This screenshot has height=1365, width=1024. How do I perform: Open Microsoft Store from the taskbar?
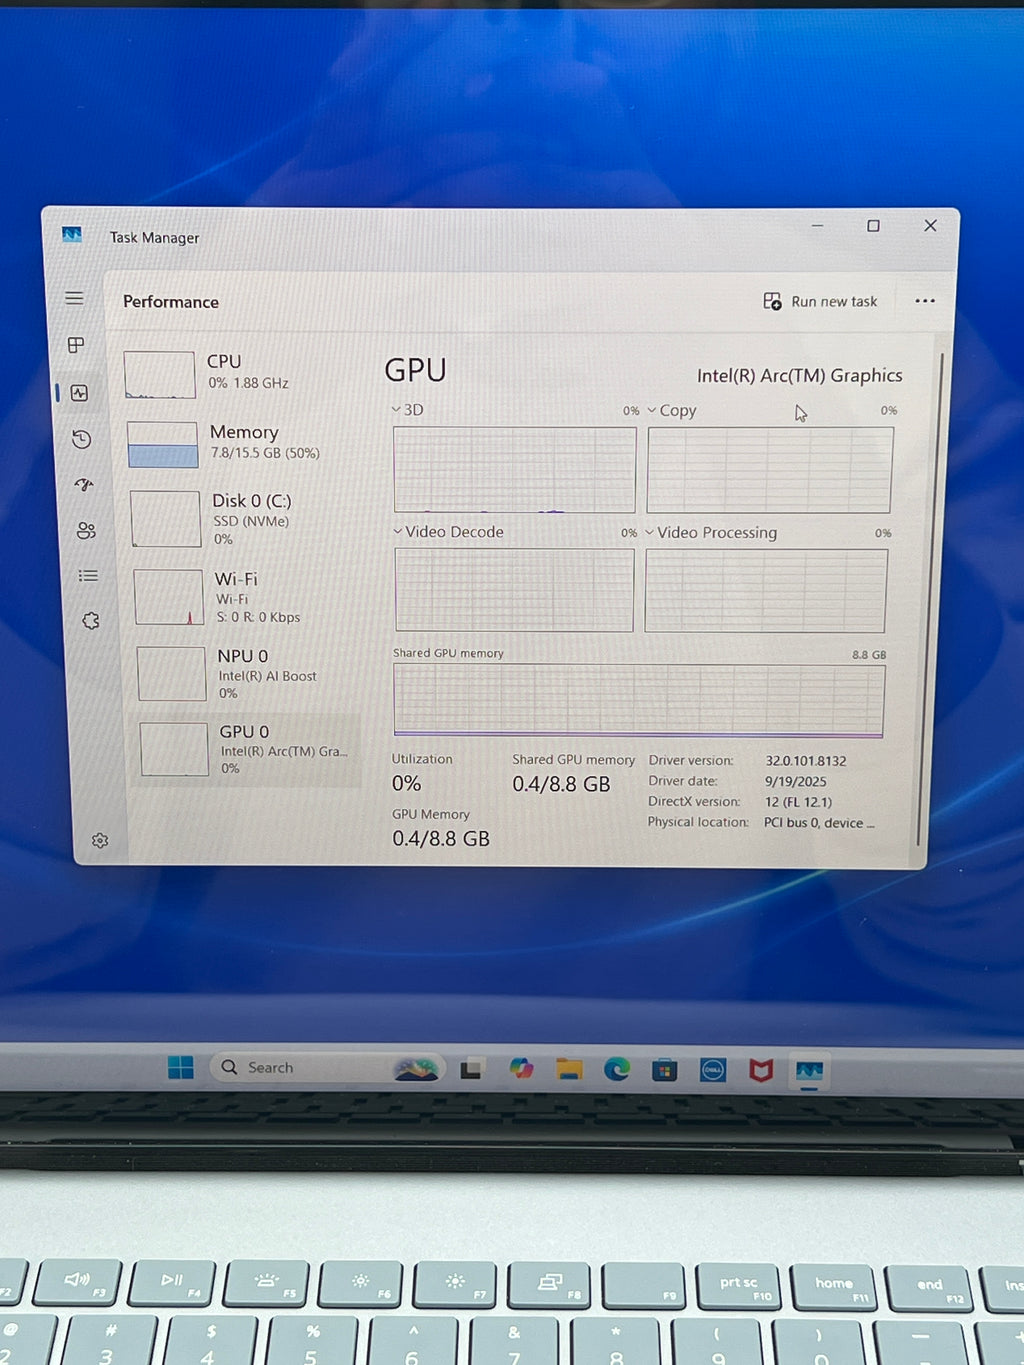pos(665,1071)
